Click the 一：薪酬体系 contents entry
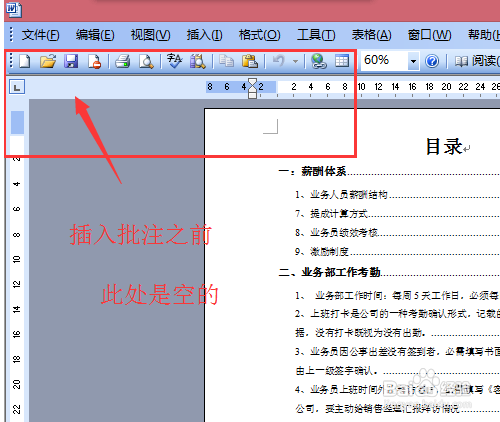This screenshot has width=500, height=422. tap(312, 172)
